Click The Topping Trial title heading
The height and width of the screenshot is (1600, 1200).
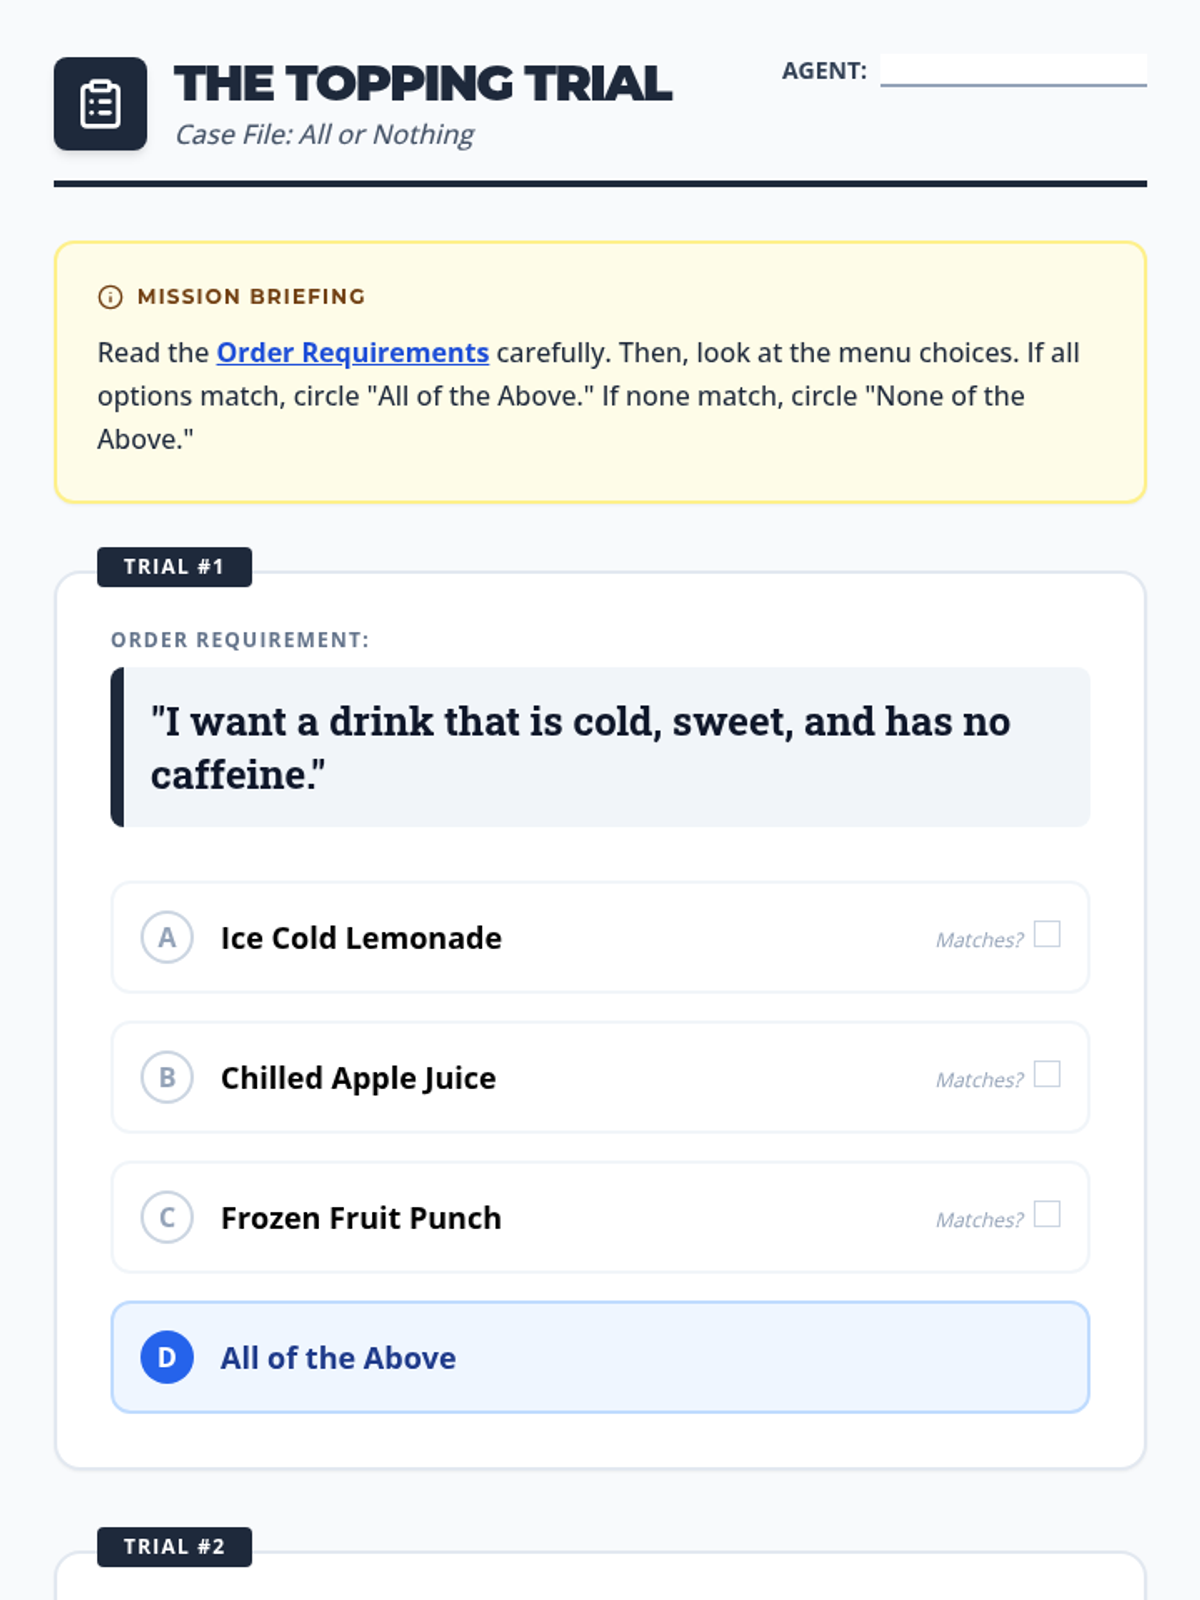(423, 84)
